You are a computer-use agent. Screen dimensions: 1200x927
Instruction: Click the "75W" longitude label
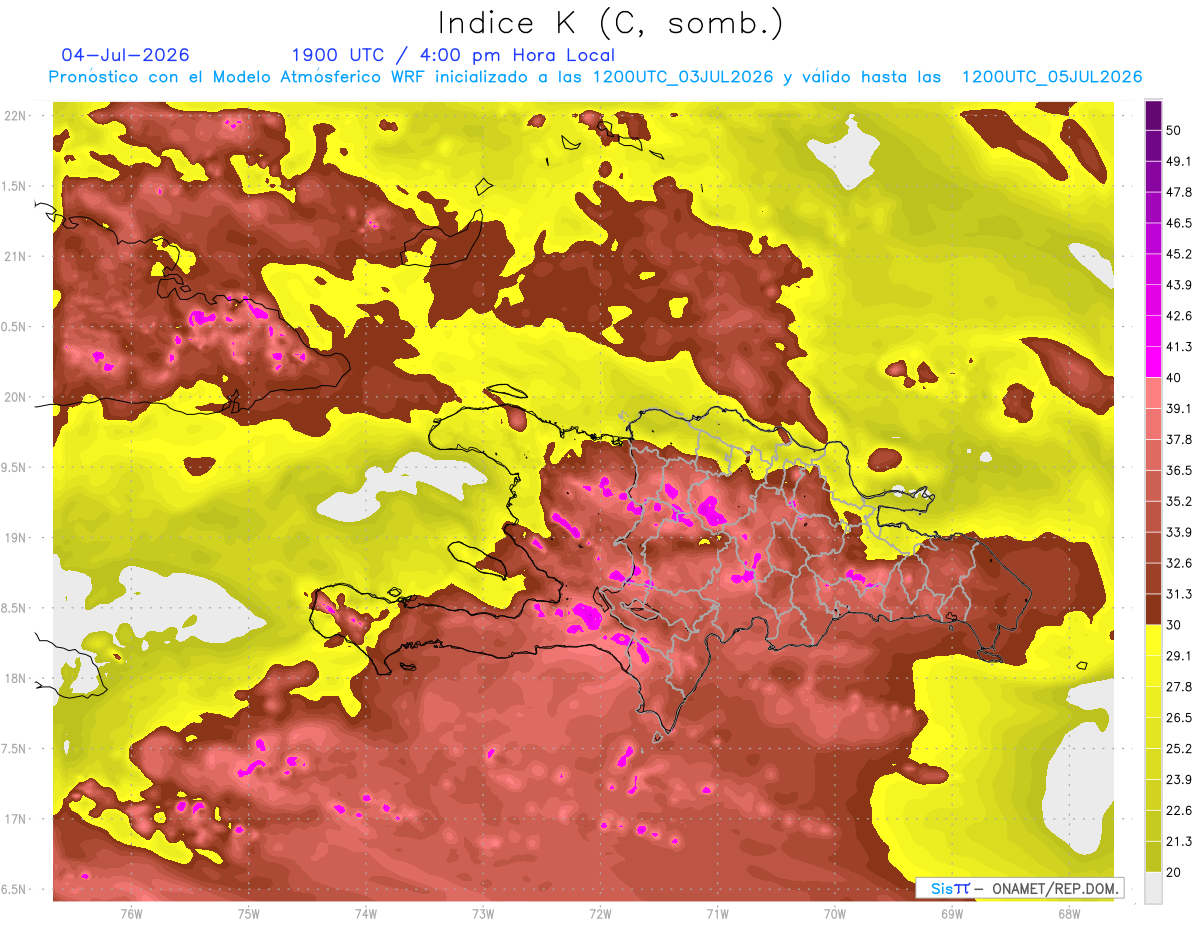249,914
